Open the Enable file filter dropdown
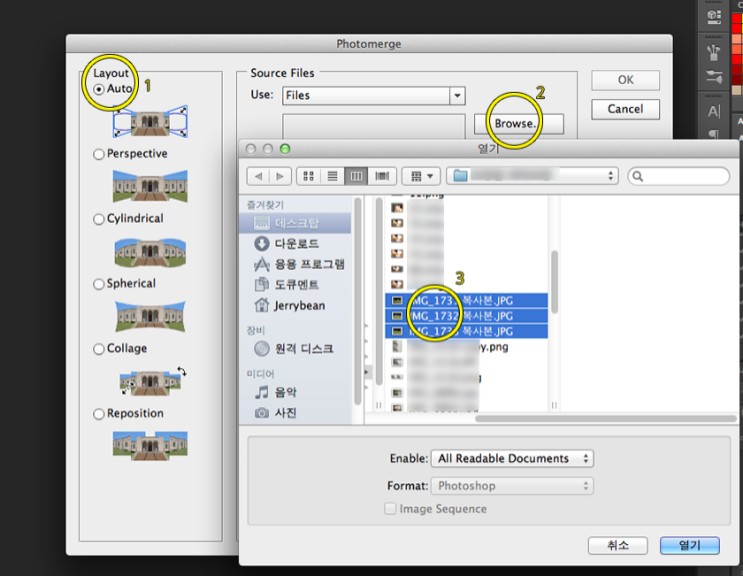The height and width of the screenshot is (577, 743). [x=512, y=459]
